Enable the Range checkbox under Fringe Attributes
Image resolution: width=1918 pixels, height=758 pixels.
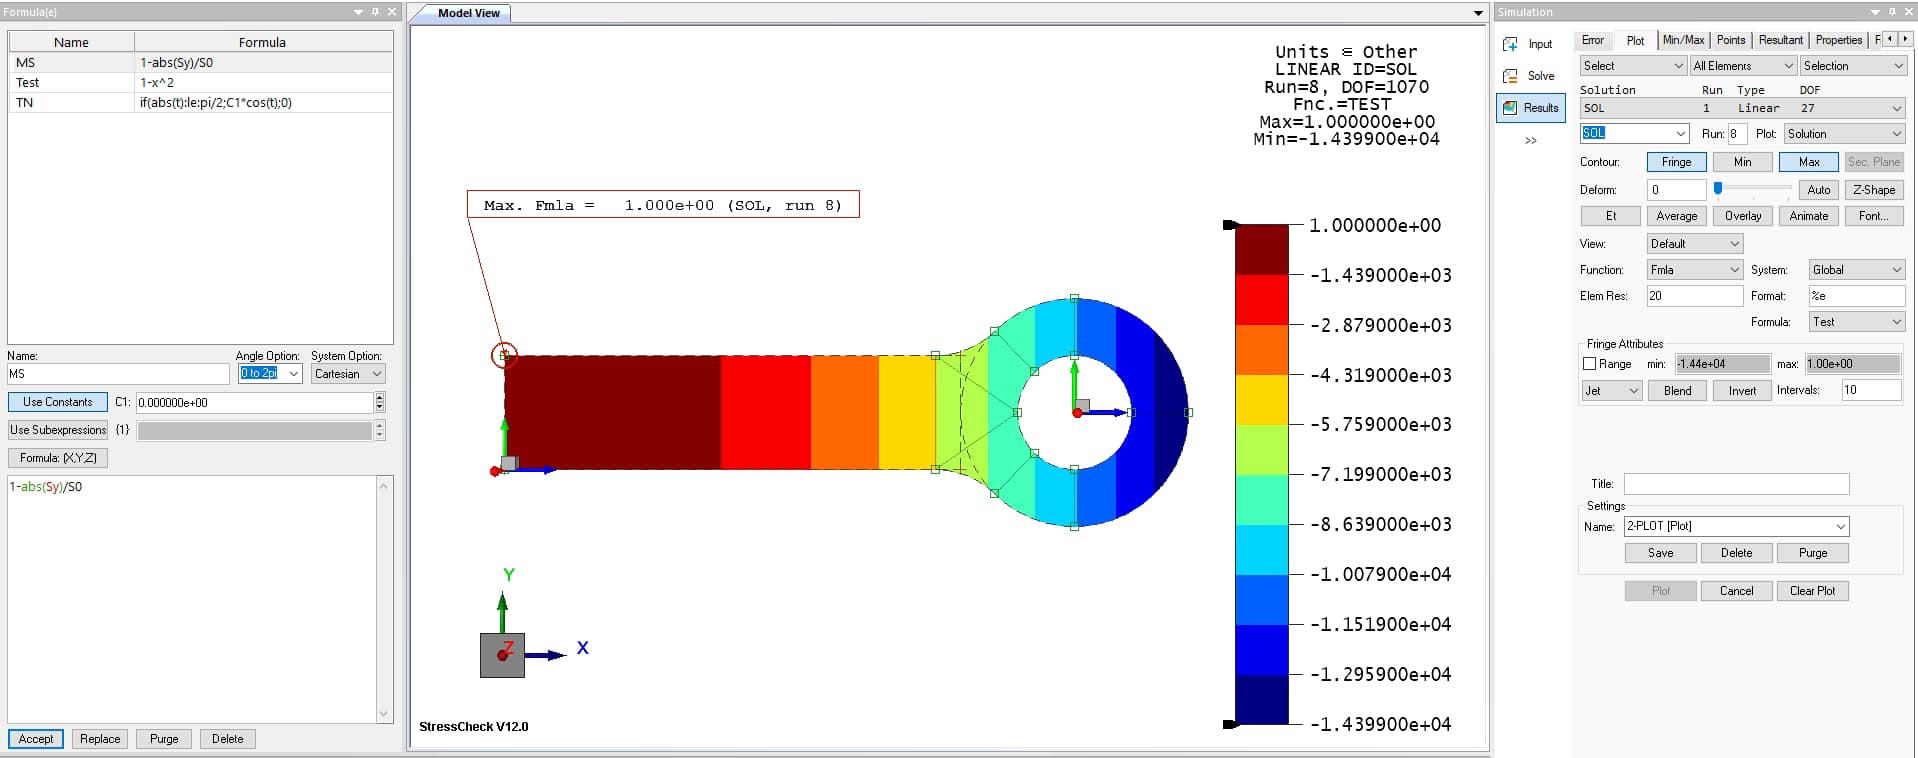[x=1590, y=364]
